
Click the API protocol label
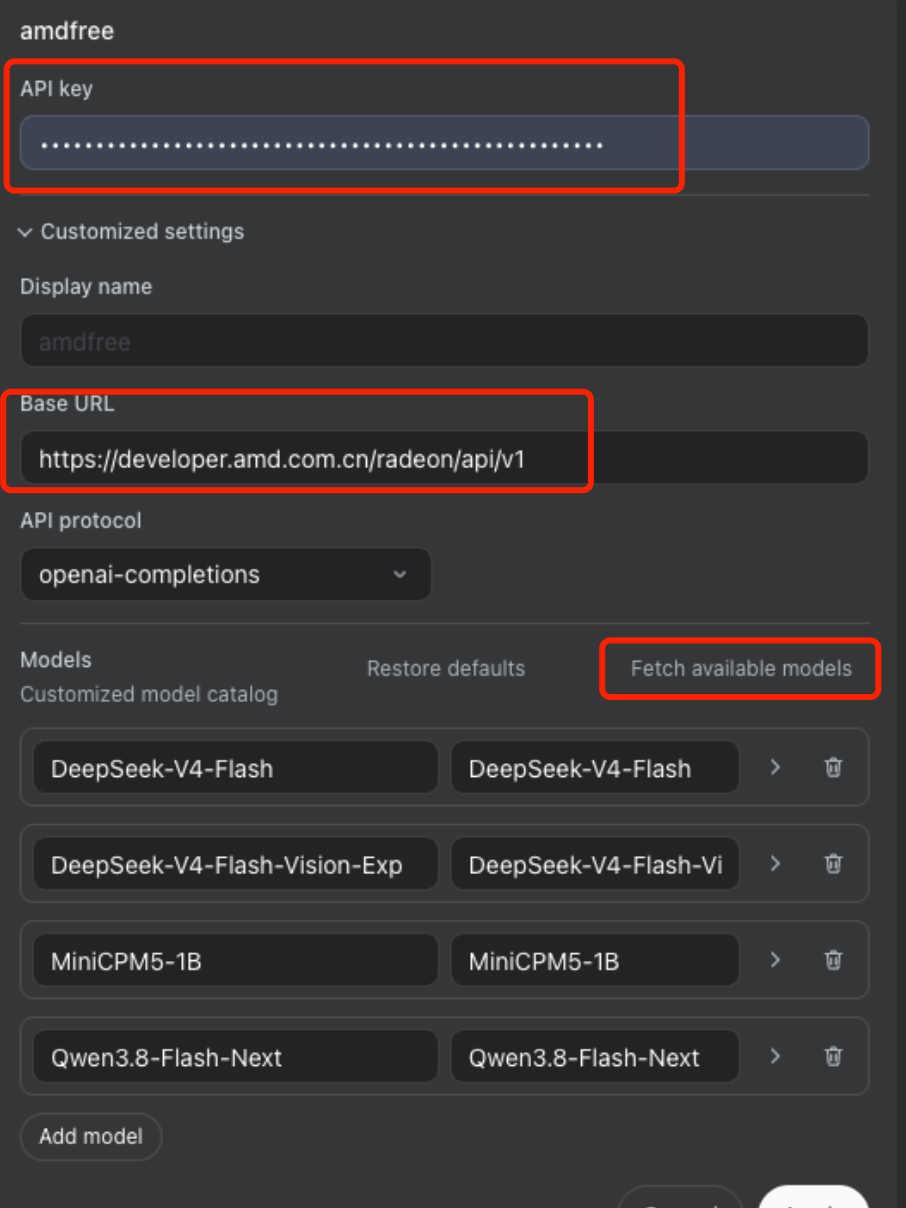(81, 521)
